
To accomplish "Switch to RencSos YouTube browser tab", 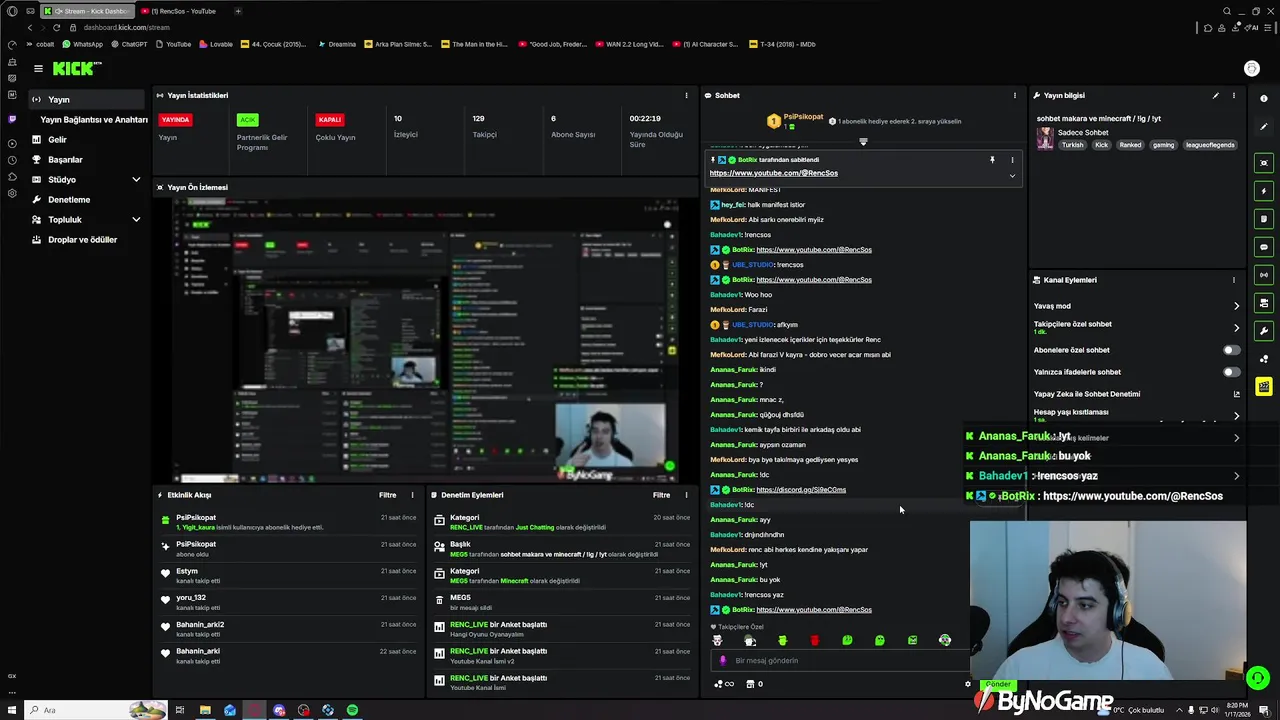I will [x=182, y=11].
